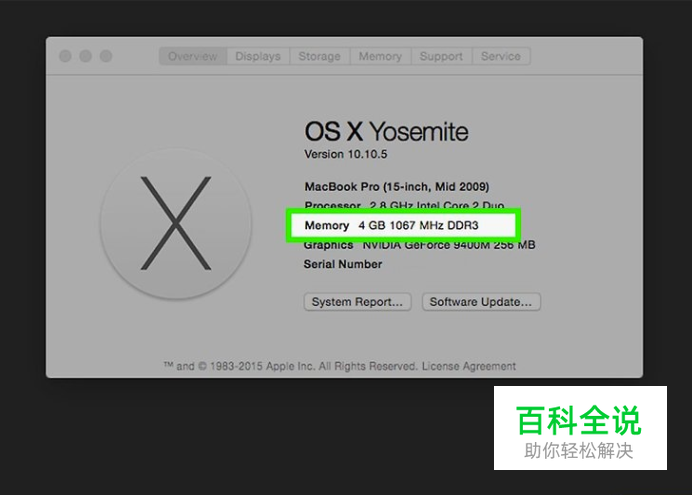Select the Memory tab
This screenshot has height=495, width=692.
(x=380, y=56)
